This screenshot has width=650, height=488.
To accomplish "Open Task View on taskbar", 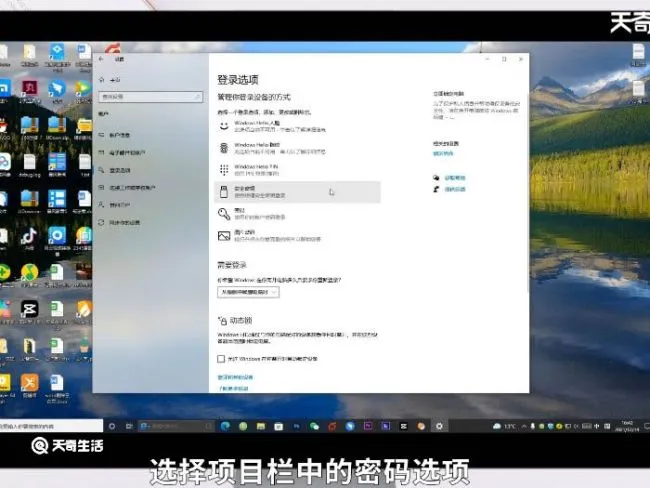I will click(x=129, y=426).
